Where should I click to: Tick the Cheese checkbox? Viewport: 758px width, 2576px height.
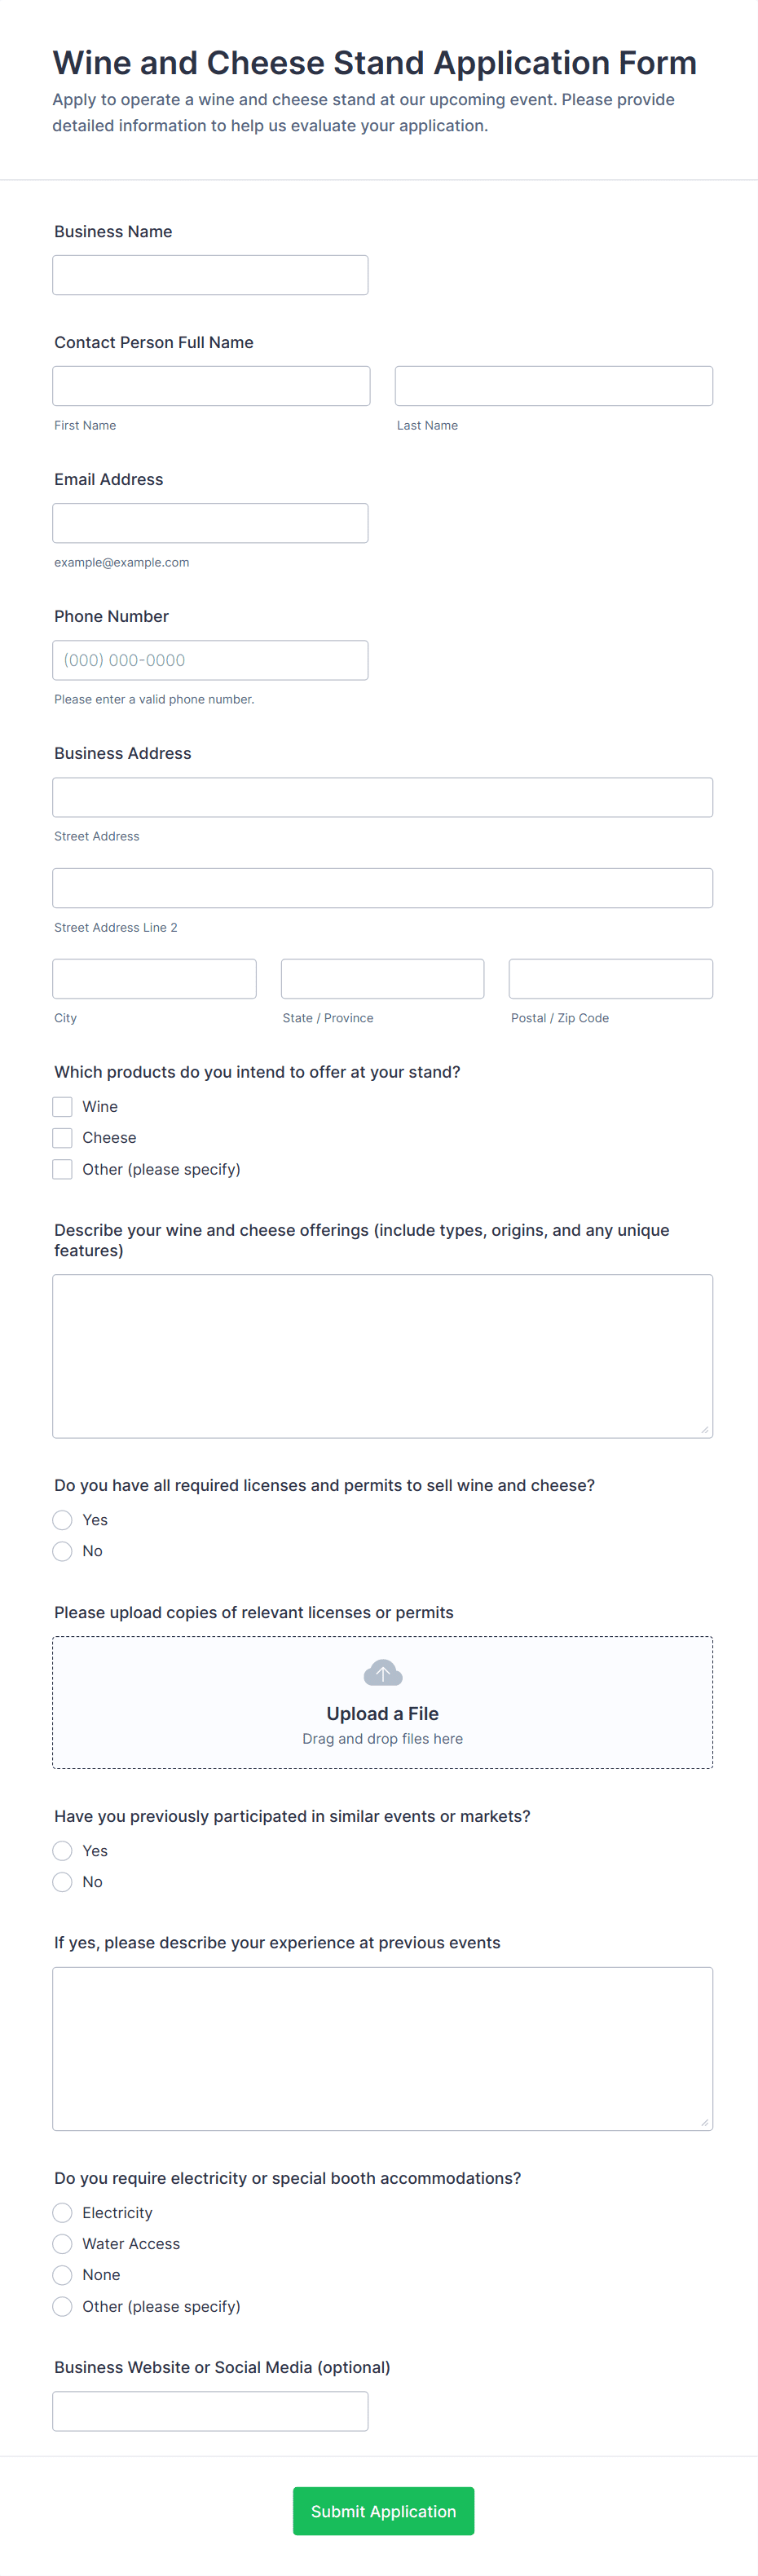click(x=63, y=1137)
